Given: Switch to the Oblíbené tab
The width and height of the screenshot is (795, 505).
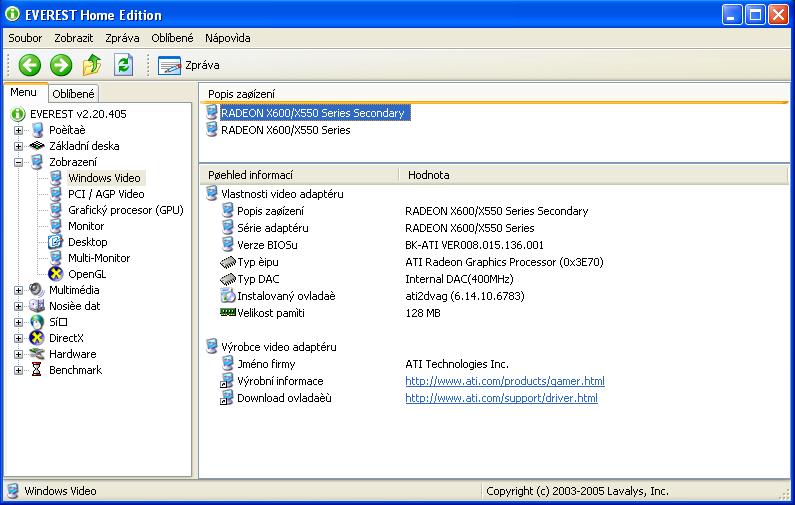Looking at the screenshot, I should (74, 94).
